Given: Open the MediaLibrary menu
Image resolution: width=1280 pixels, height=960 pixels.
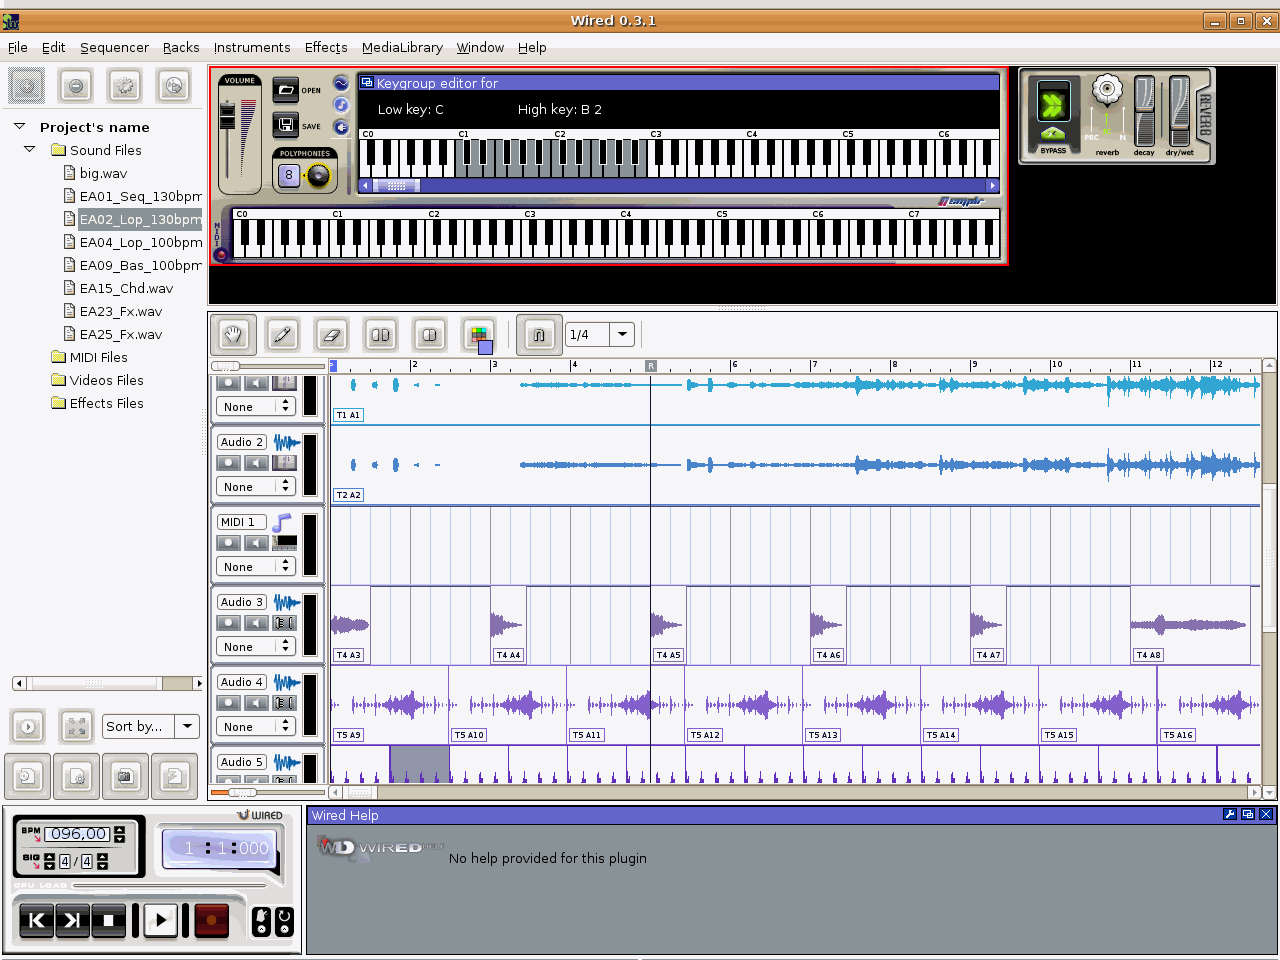Looking at the screenshot, I should coord(402,47).
